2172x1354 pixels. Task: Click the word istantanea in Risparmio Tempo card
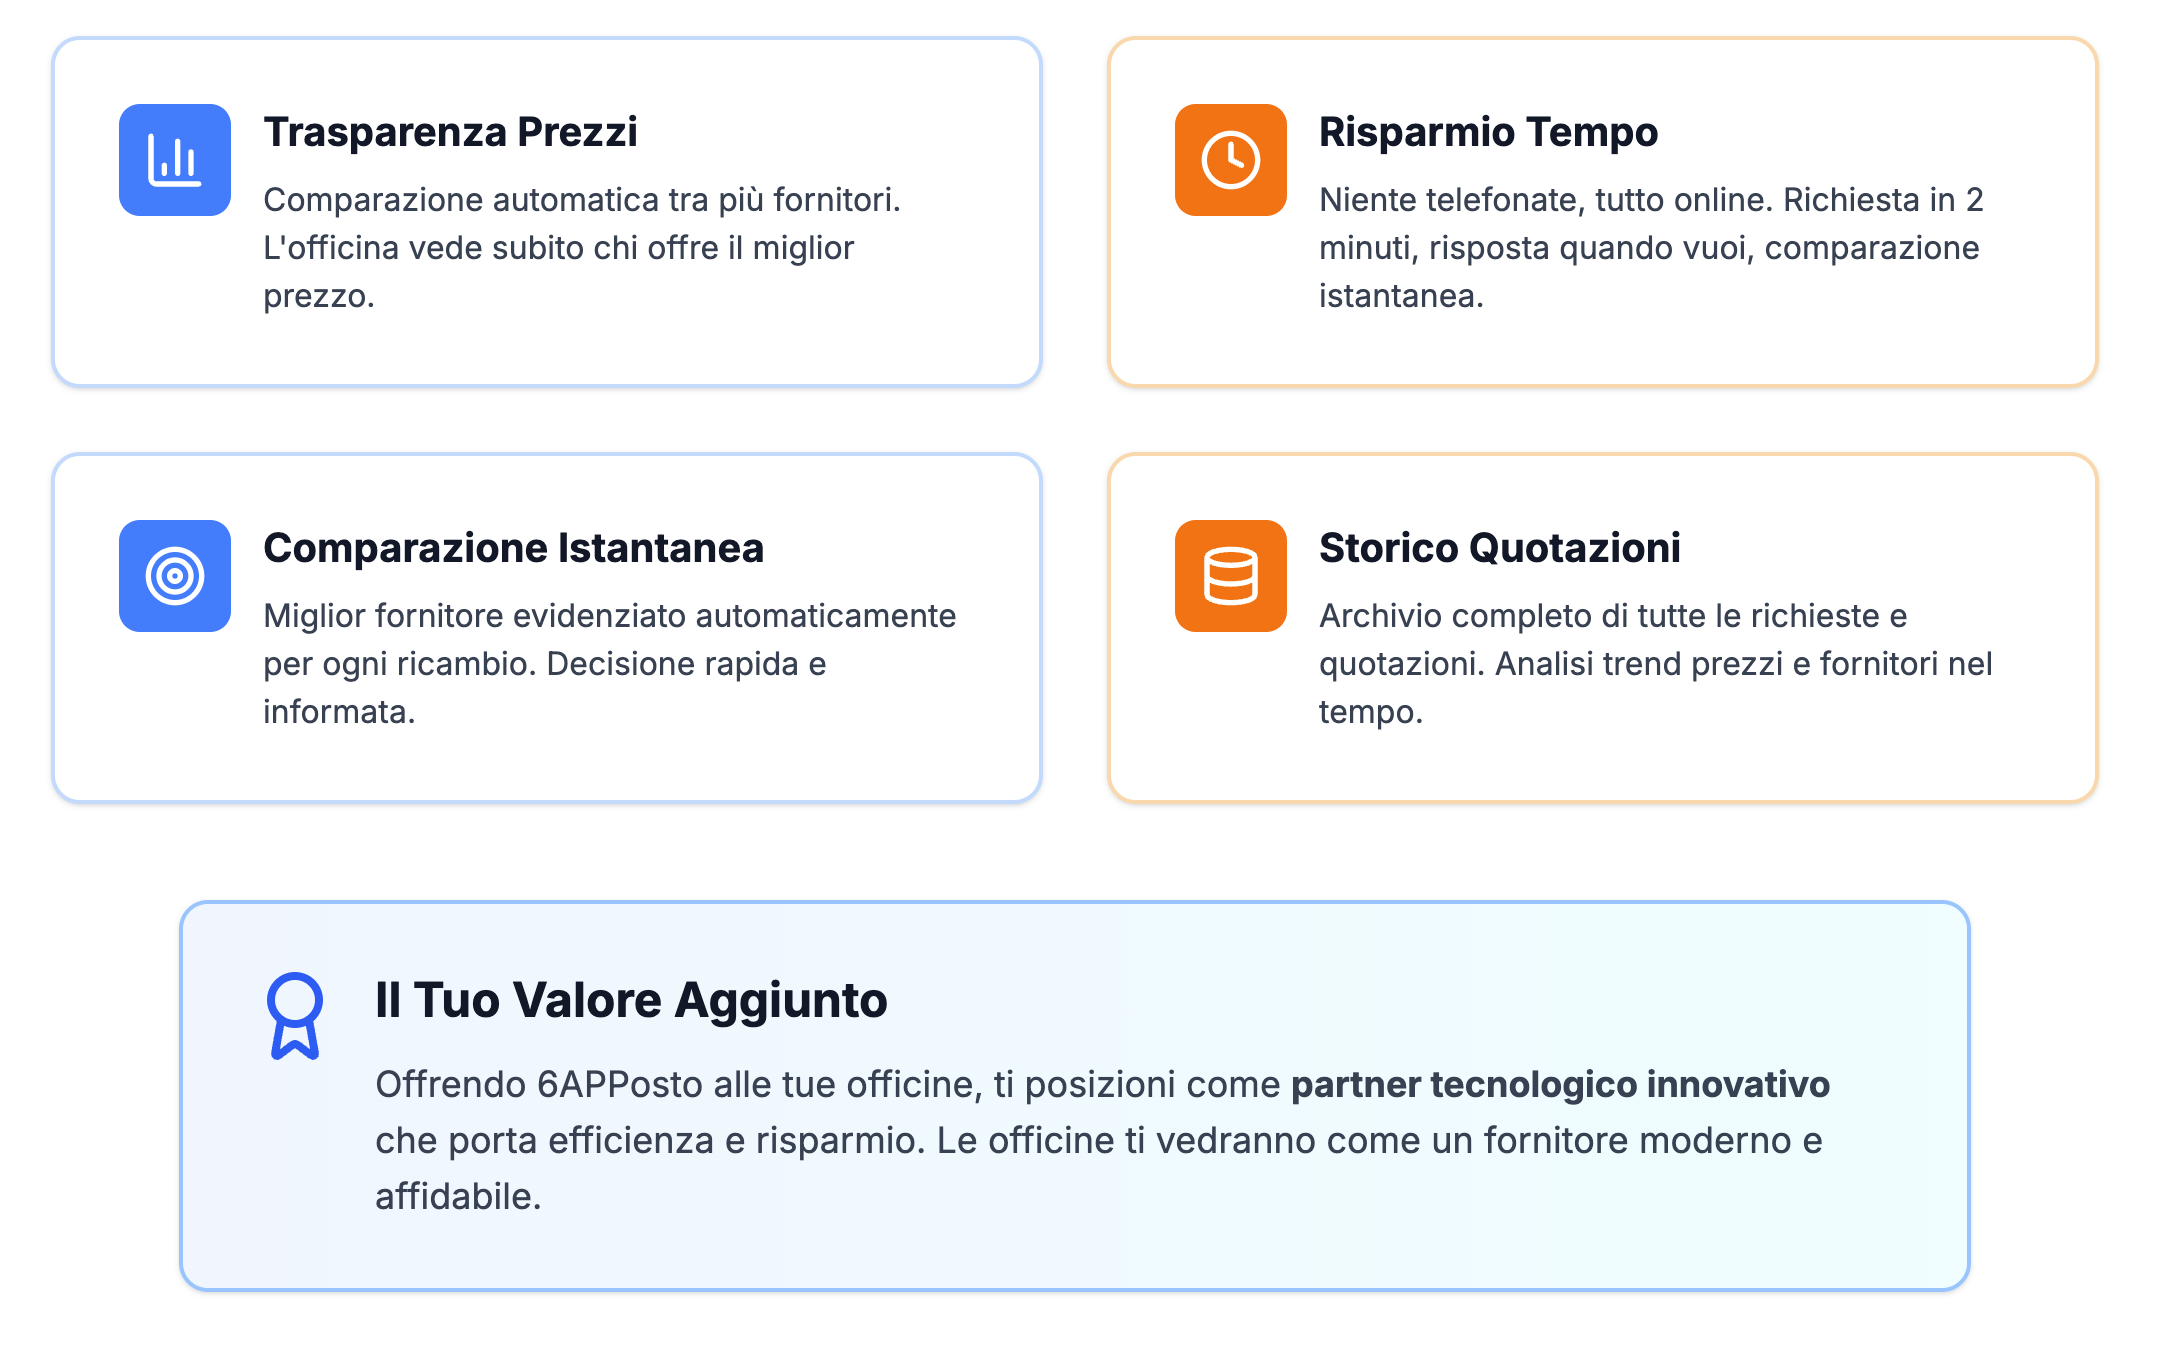[x=1401, y=296]
